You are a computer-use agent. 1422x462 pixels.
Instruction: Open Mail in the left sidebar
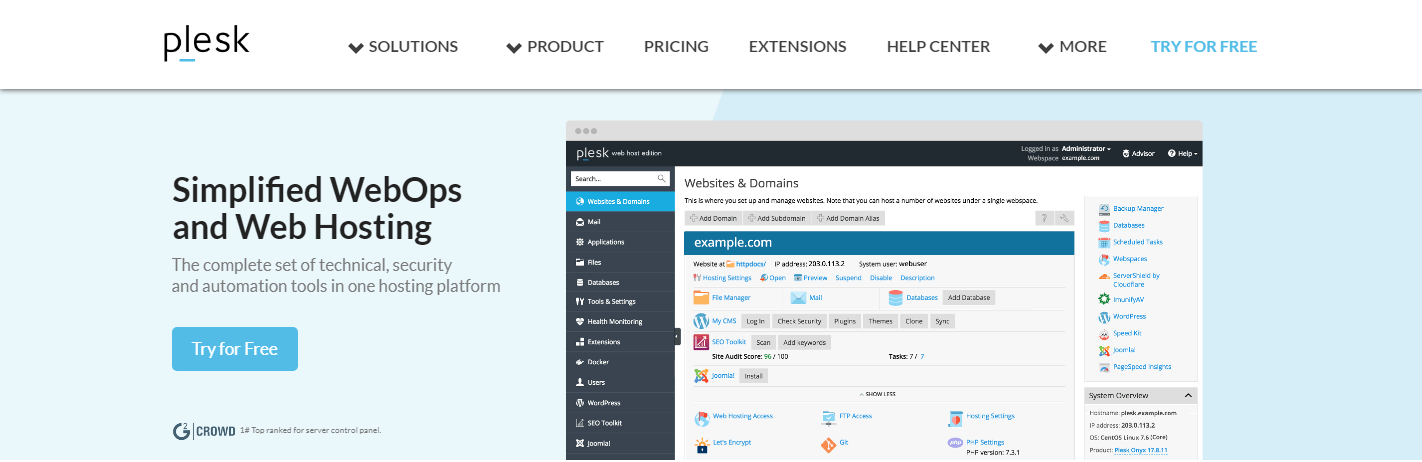click(620, 221)
